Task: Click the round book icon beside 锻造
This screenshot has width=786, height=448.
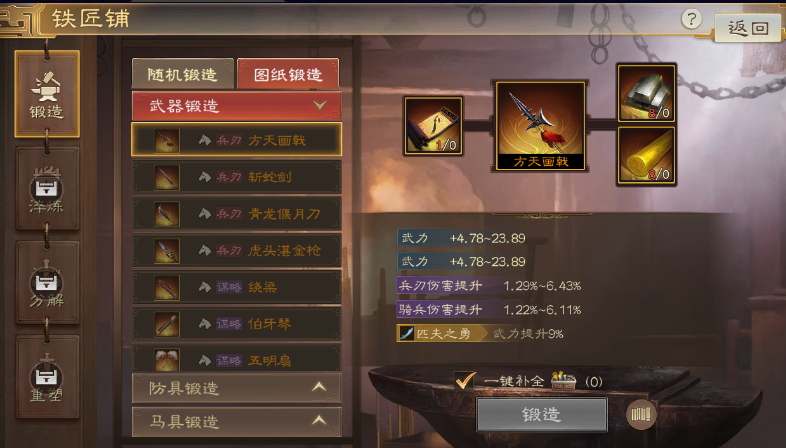Action: tap(641, 414)
